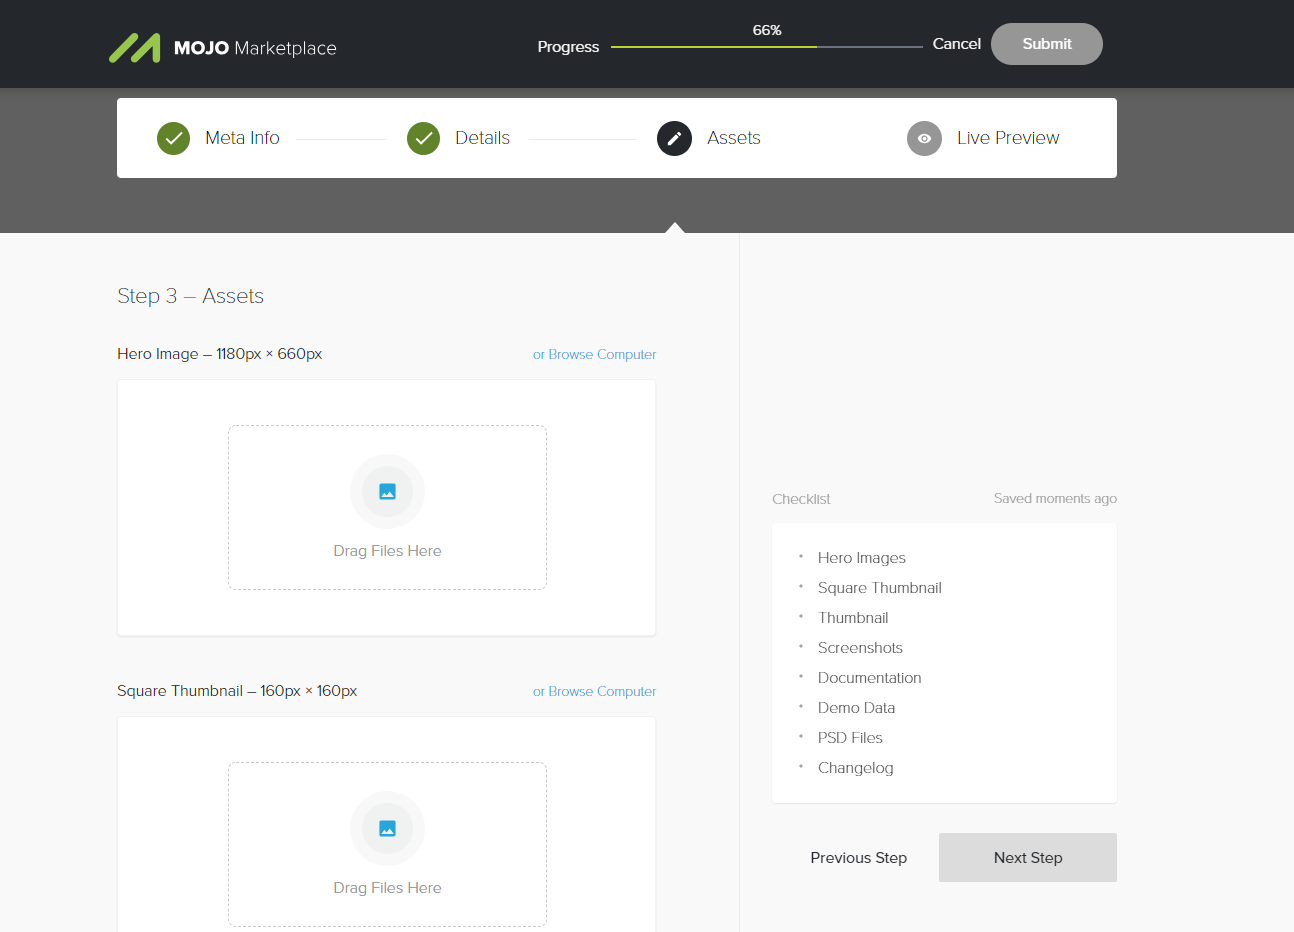Check off PSD Files in the checklist
1294x932 pixels.
849,737
